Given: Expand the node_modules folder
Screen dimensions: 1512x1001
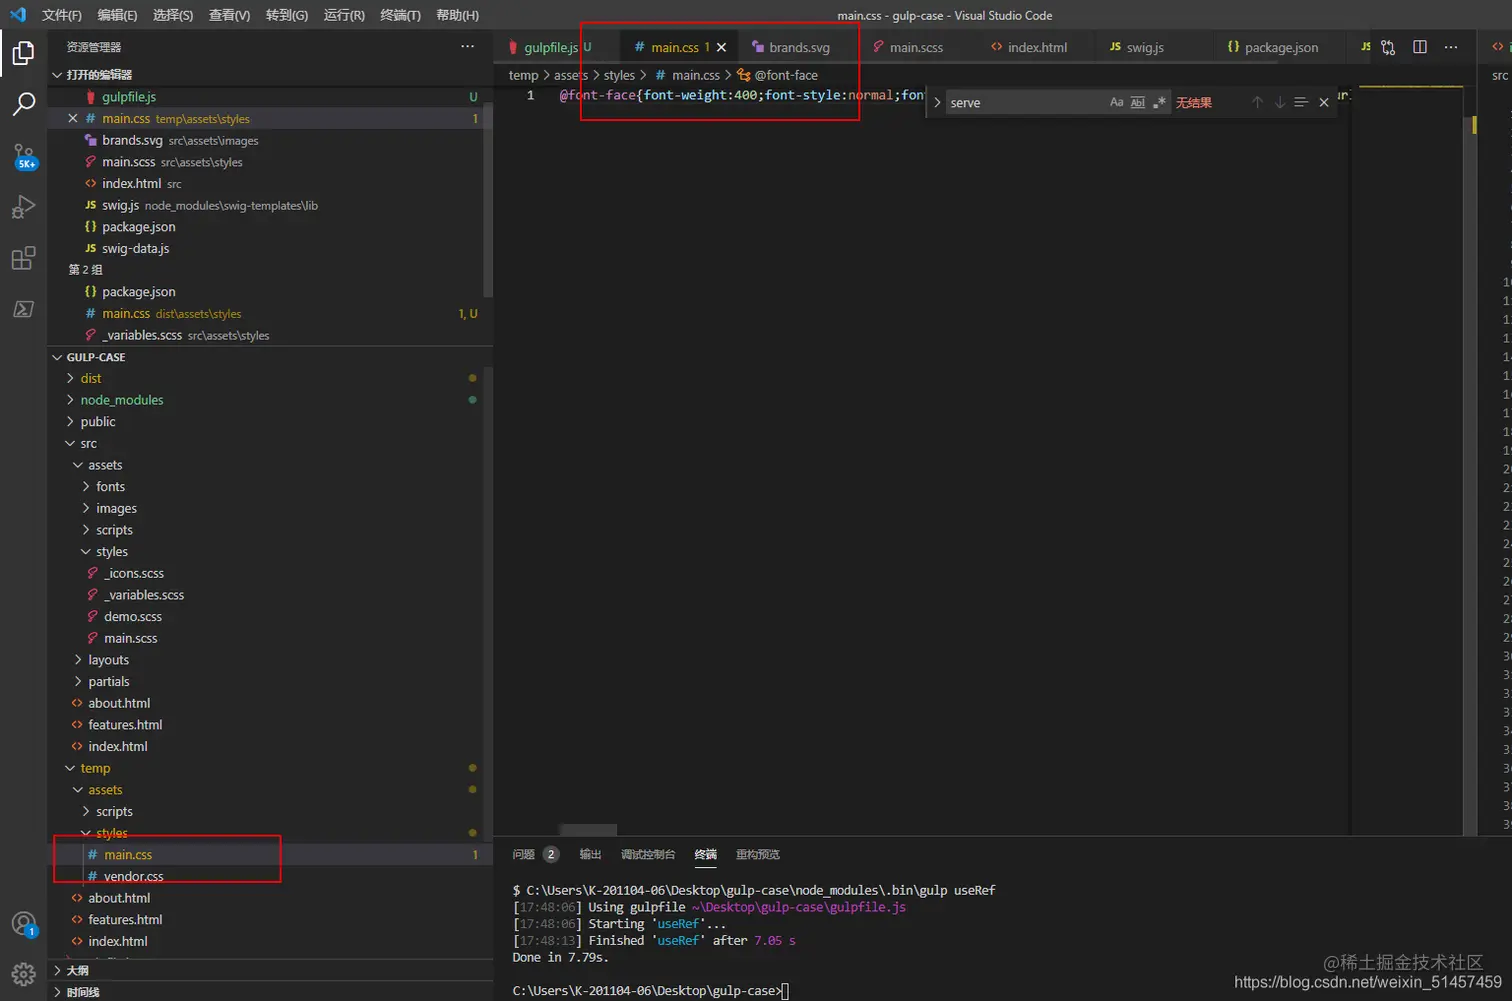Looking at the screenshot, I should (122, 400).
